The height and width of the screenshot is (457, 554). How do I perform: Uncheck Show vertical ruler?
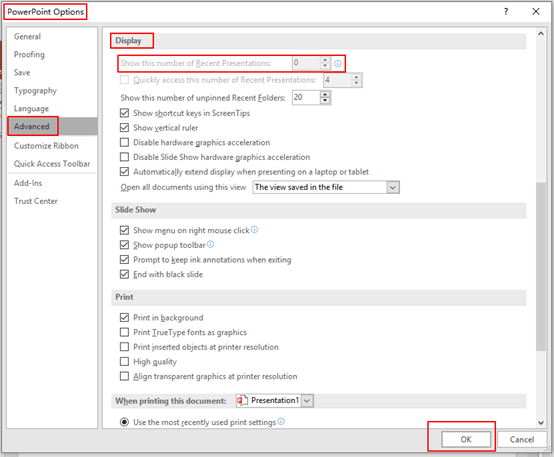pos(124,128)
